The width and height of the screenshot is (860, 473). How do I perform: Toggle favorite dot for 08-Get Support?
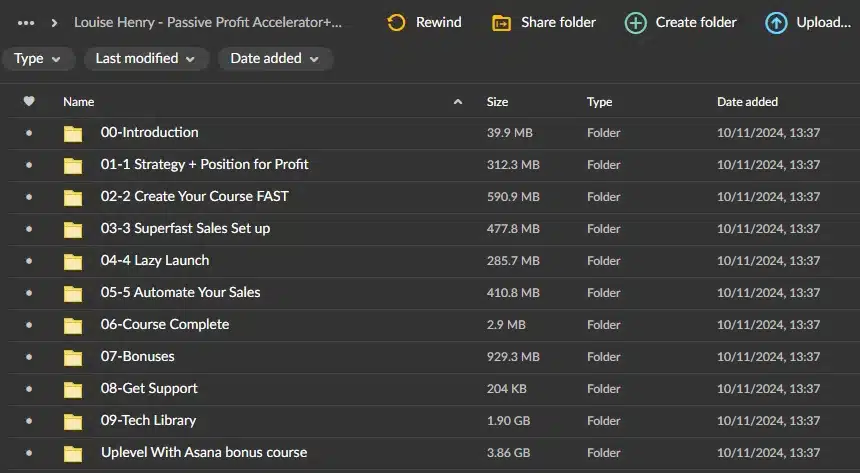(29, 388)
